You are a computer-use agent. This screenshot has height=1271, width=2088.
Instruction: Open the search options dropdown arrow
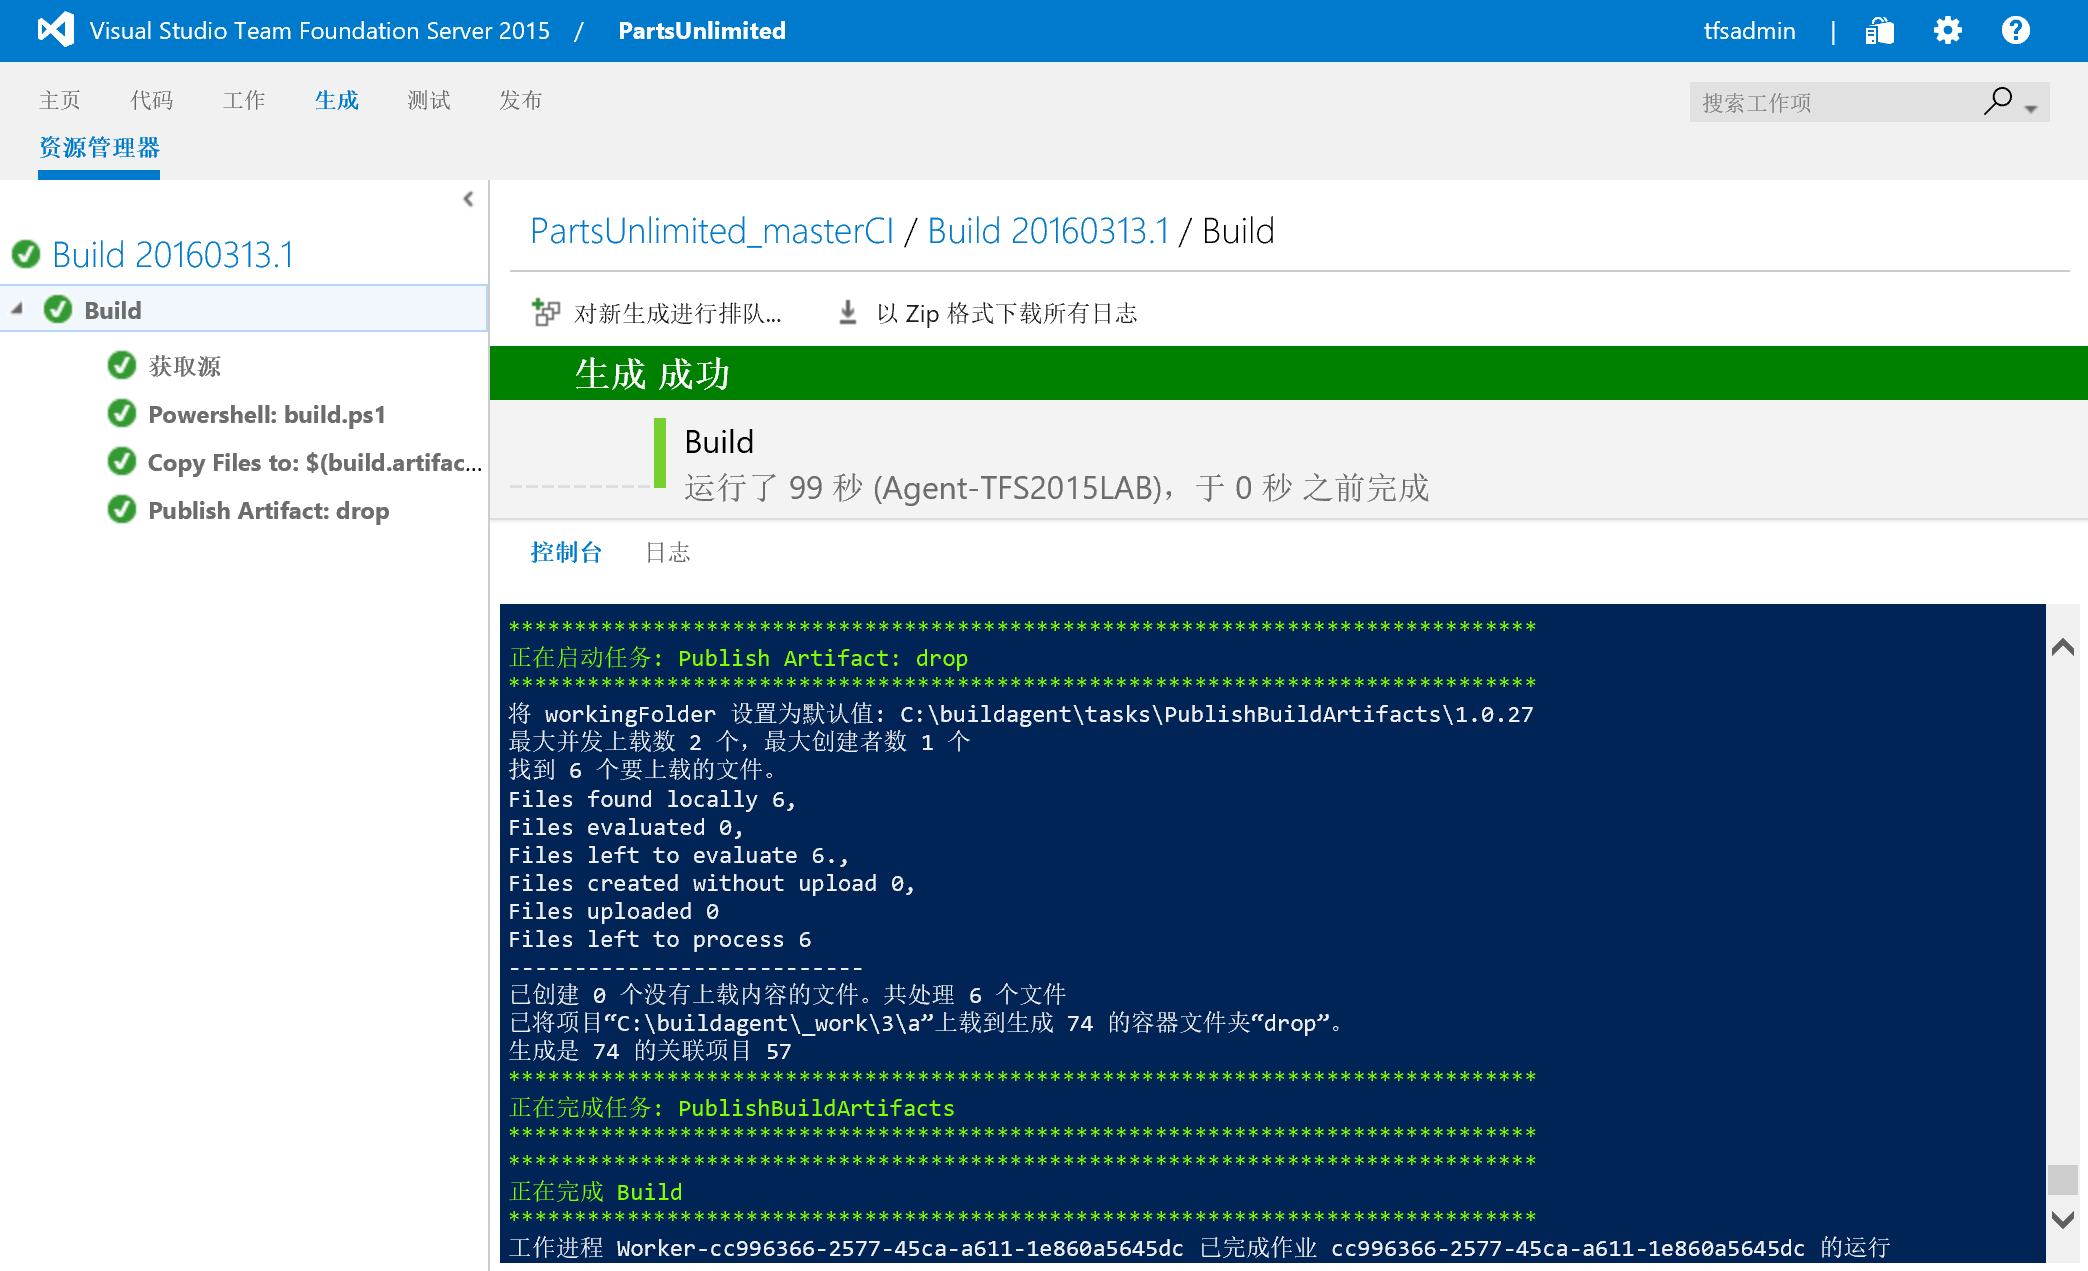(2031, 108)
